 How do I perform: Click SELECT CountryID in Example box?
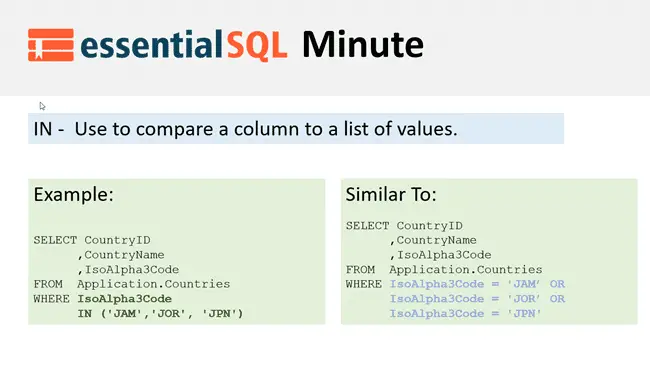[x=92, y=240]
